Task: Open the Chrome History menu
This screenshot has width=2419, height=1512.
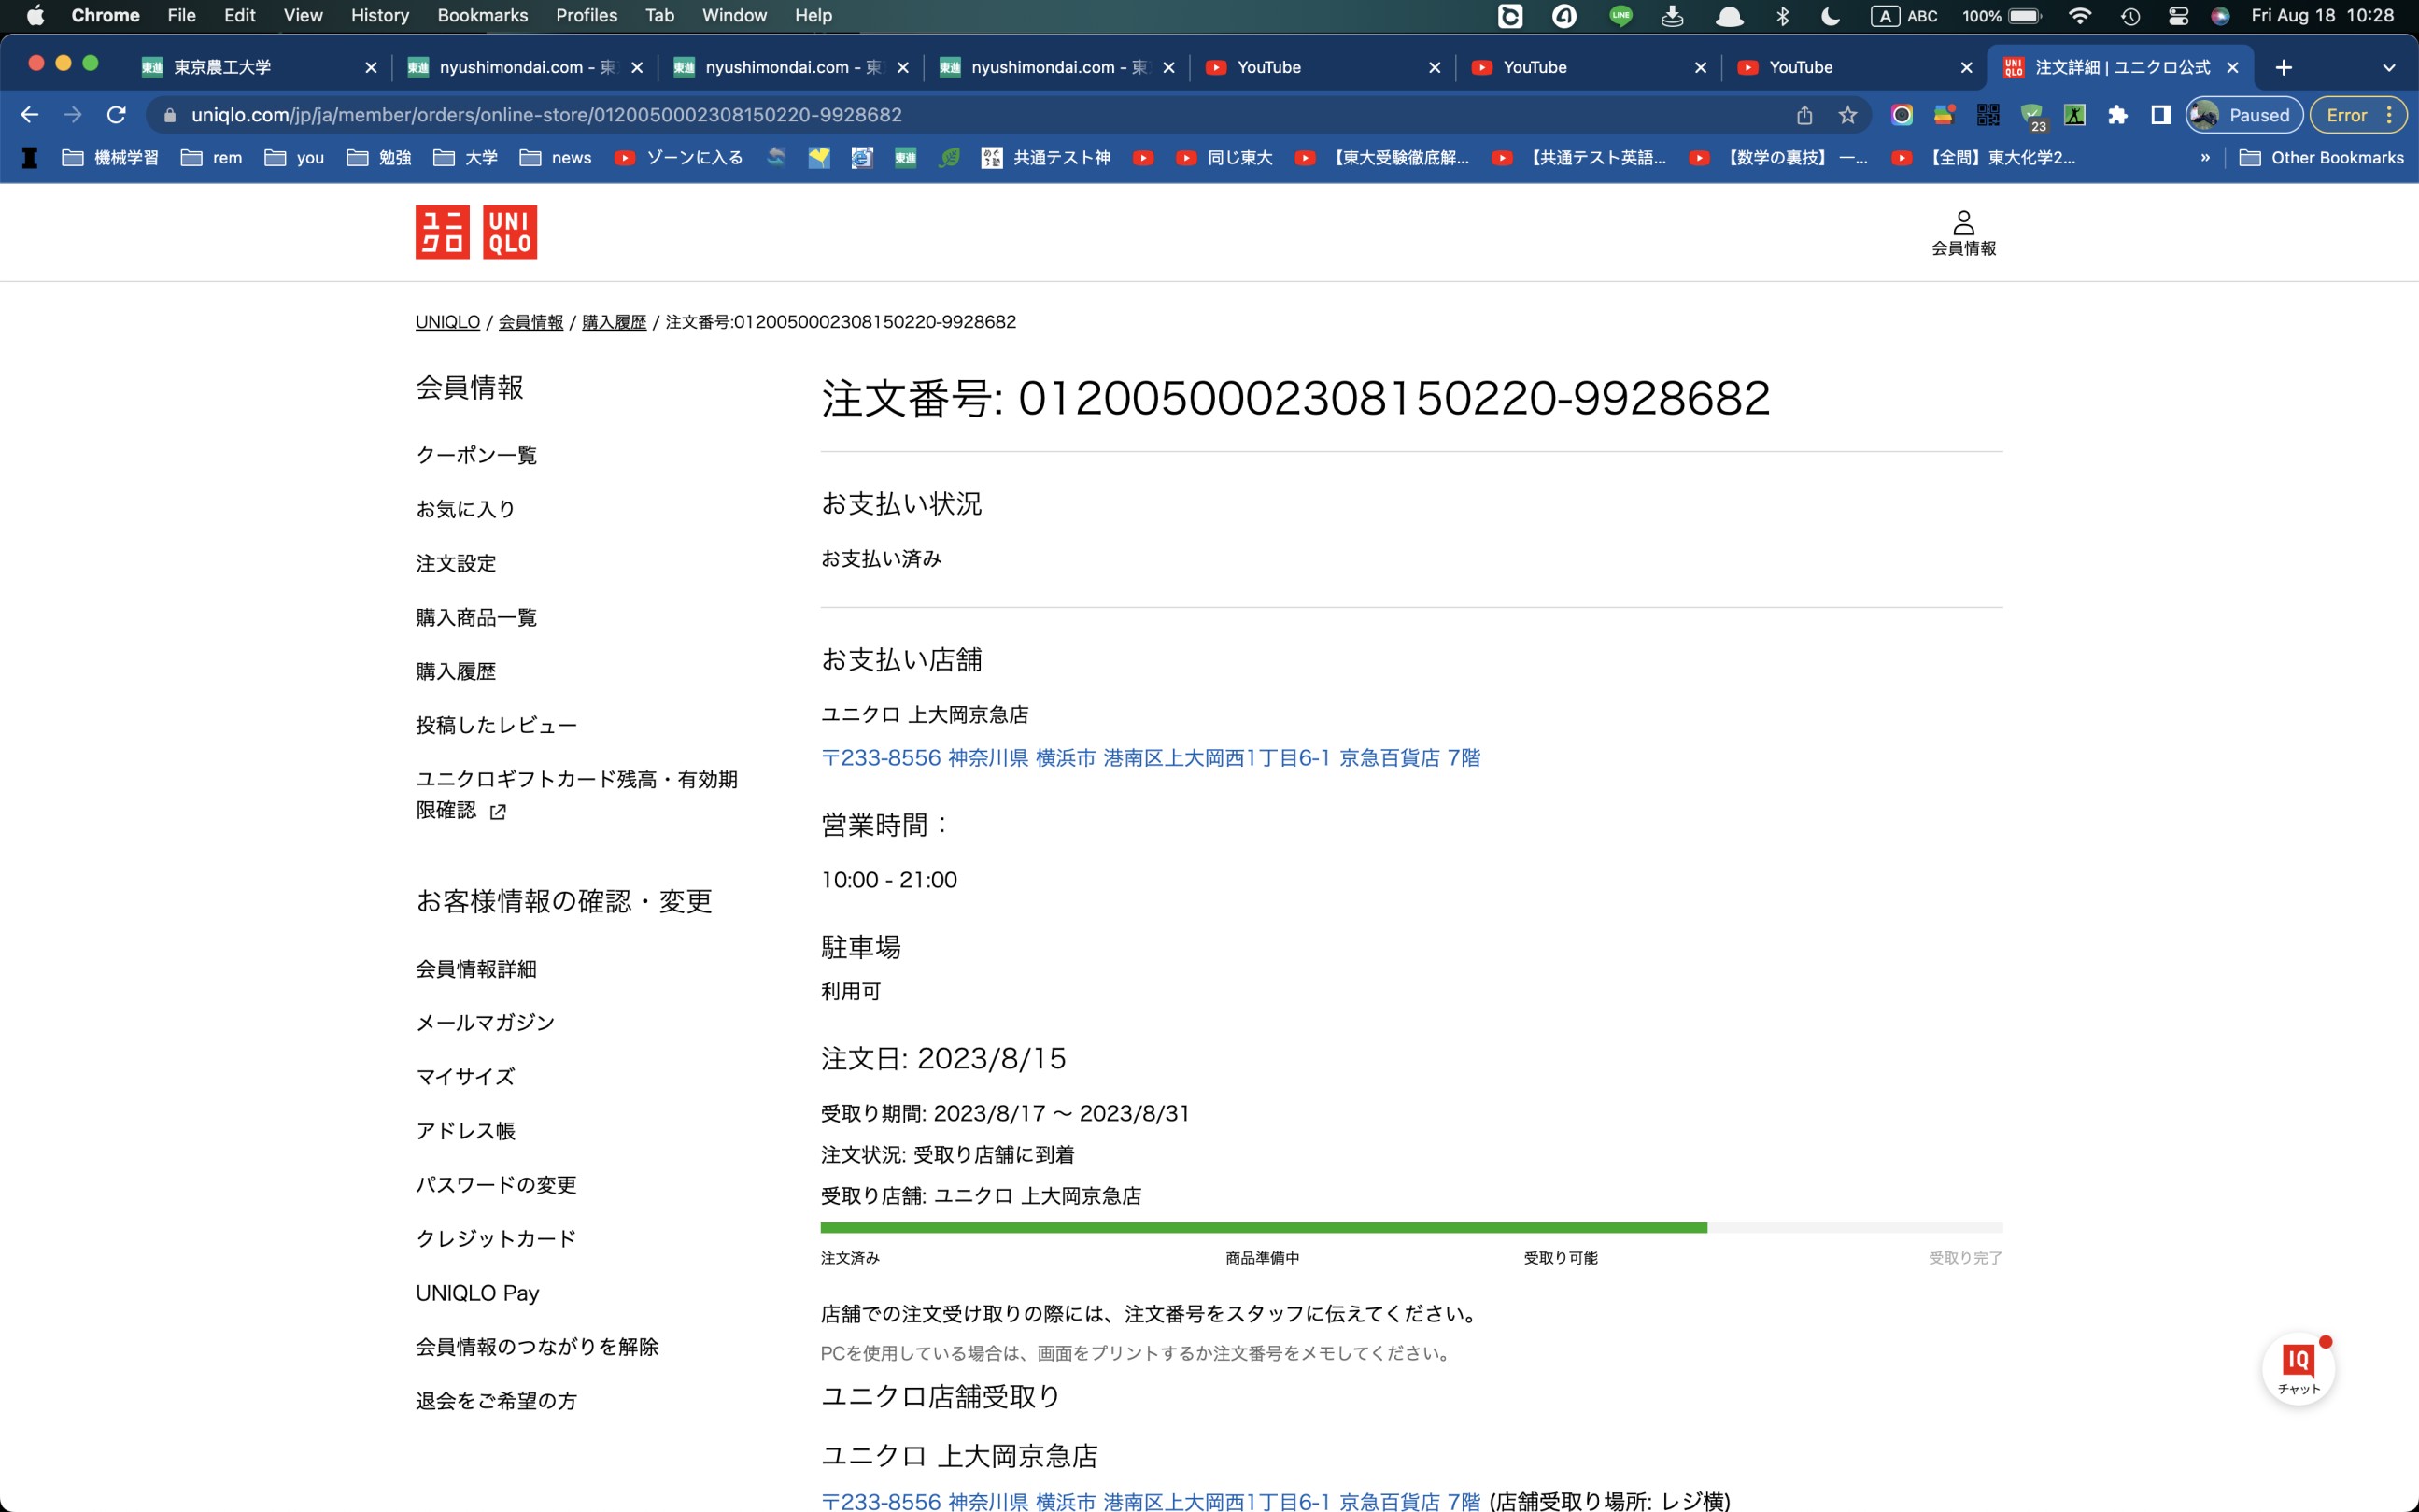Action: (380, 16)
